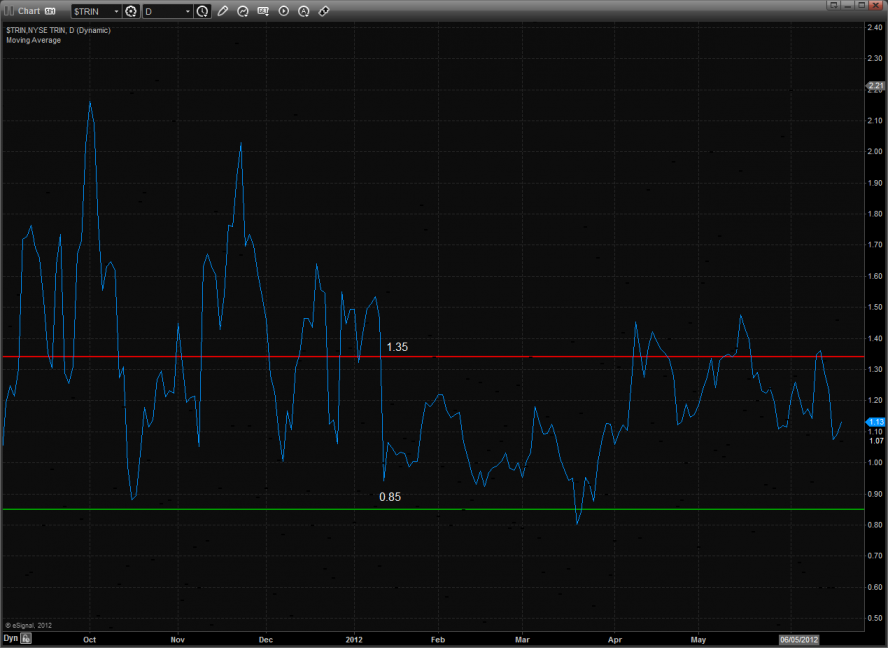This screenshot has height=648, width=888.
Task: Toggle the Dyn scaling icon
Action: pyautogui.click(x=10, y=637)
